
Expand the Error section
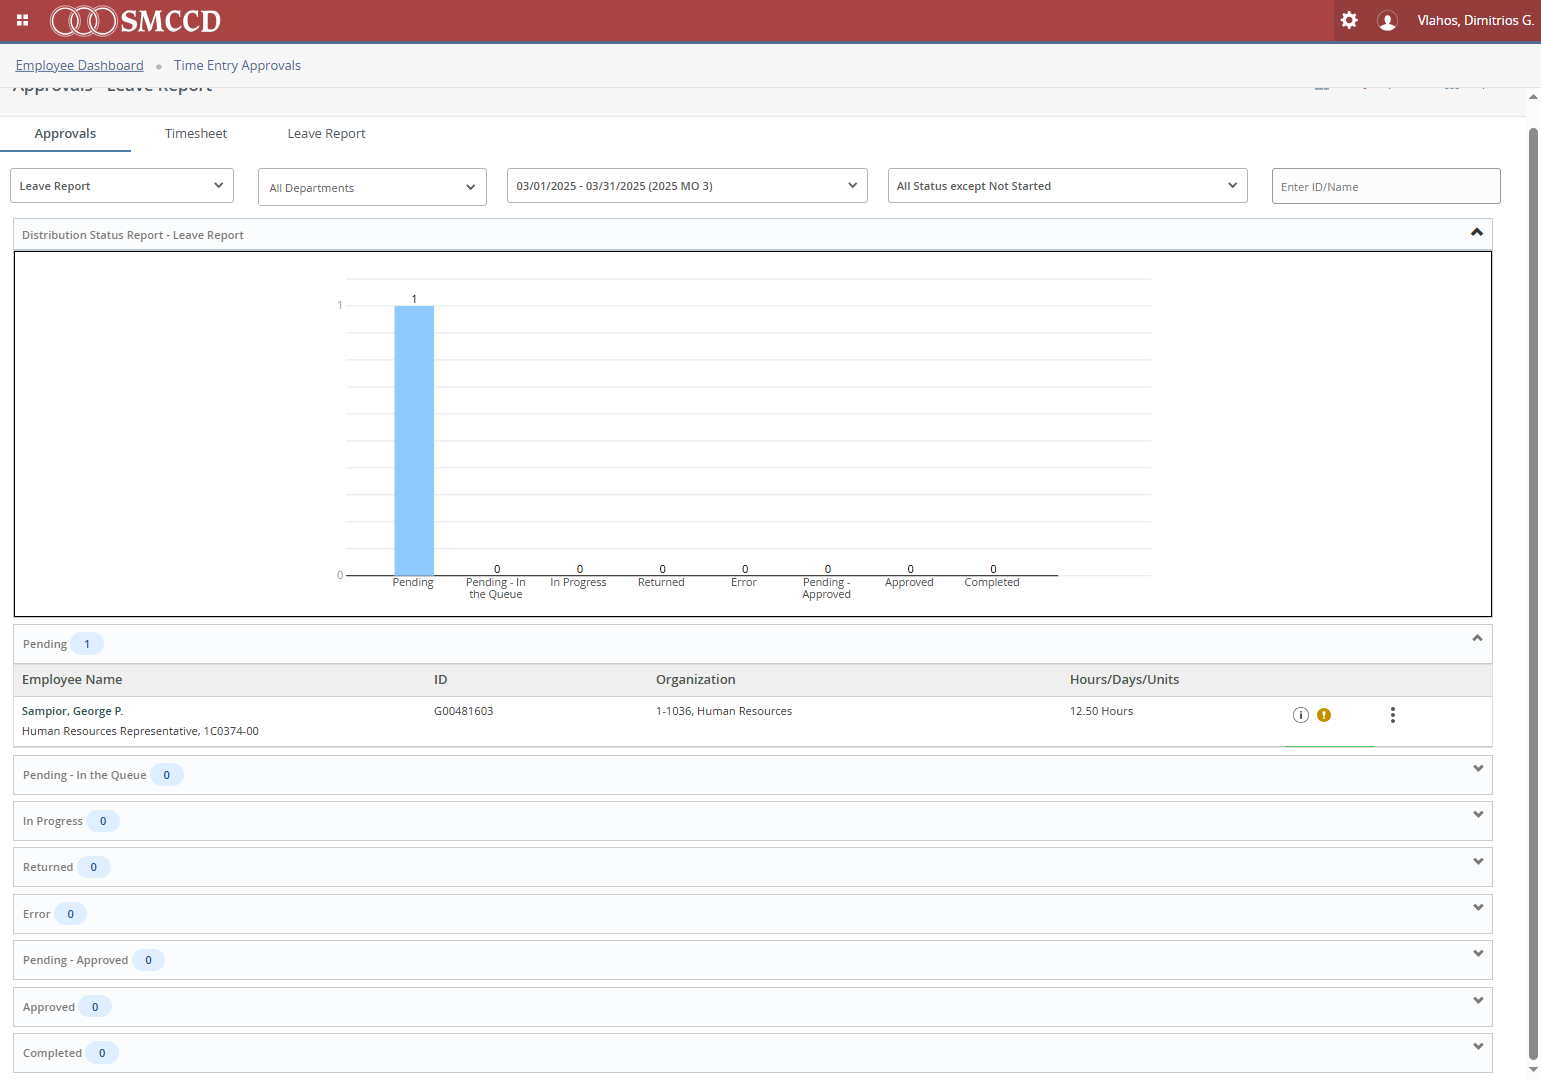pyautogui.click(x=1478, y=907)
